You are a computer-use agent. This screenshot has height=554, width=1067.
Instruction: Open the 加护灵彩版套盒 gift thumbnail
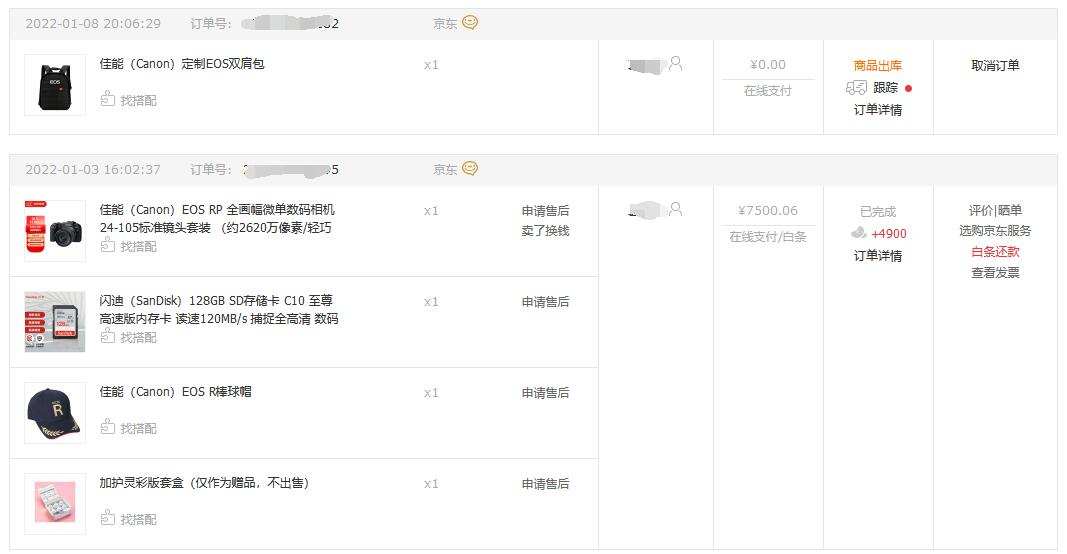pos(55,504)
